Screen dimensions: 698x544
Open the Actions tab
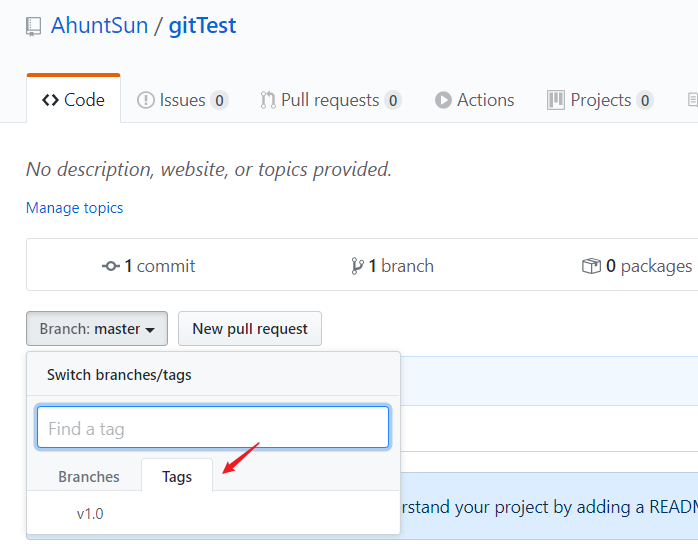[475, 100]
